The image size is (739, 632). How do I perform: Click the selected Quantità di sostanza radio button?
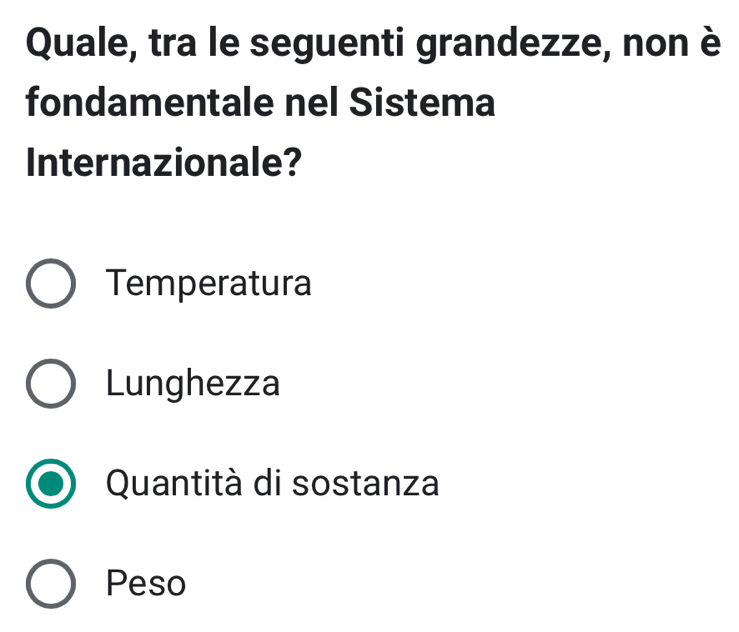point(50,484)
